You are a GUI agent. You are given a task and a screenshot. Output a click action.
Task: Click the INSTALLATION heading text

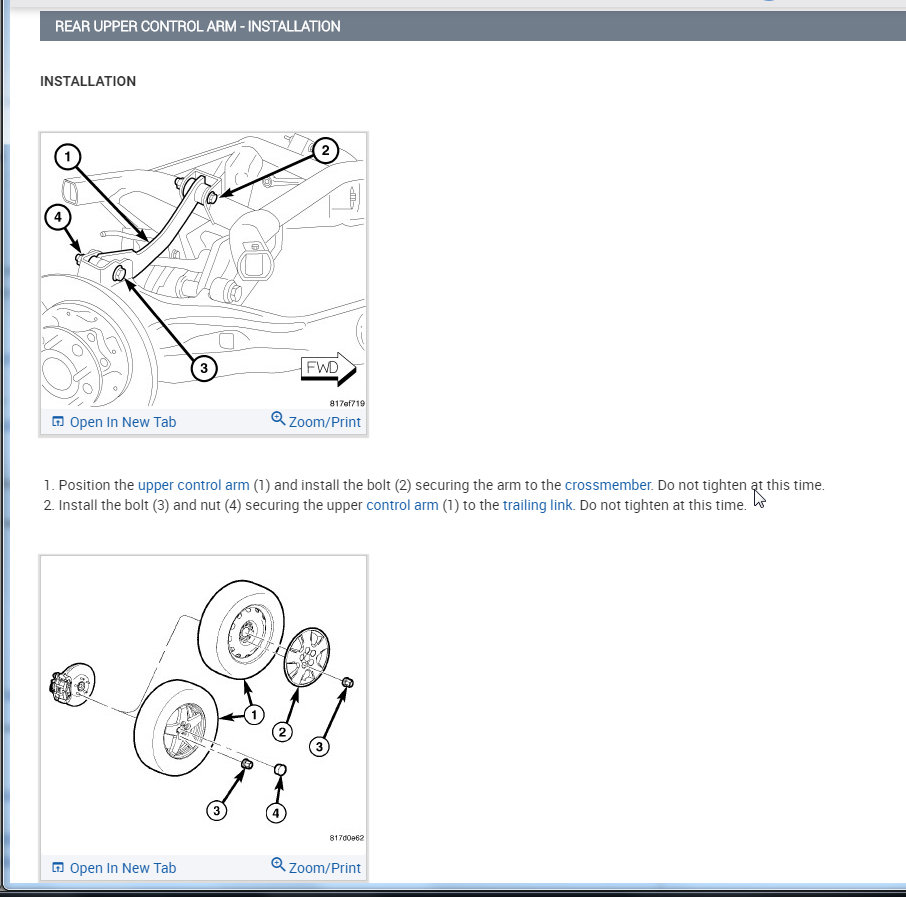(x=88, y=81)
